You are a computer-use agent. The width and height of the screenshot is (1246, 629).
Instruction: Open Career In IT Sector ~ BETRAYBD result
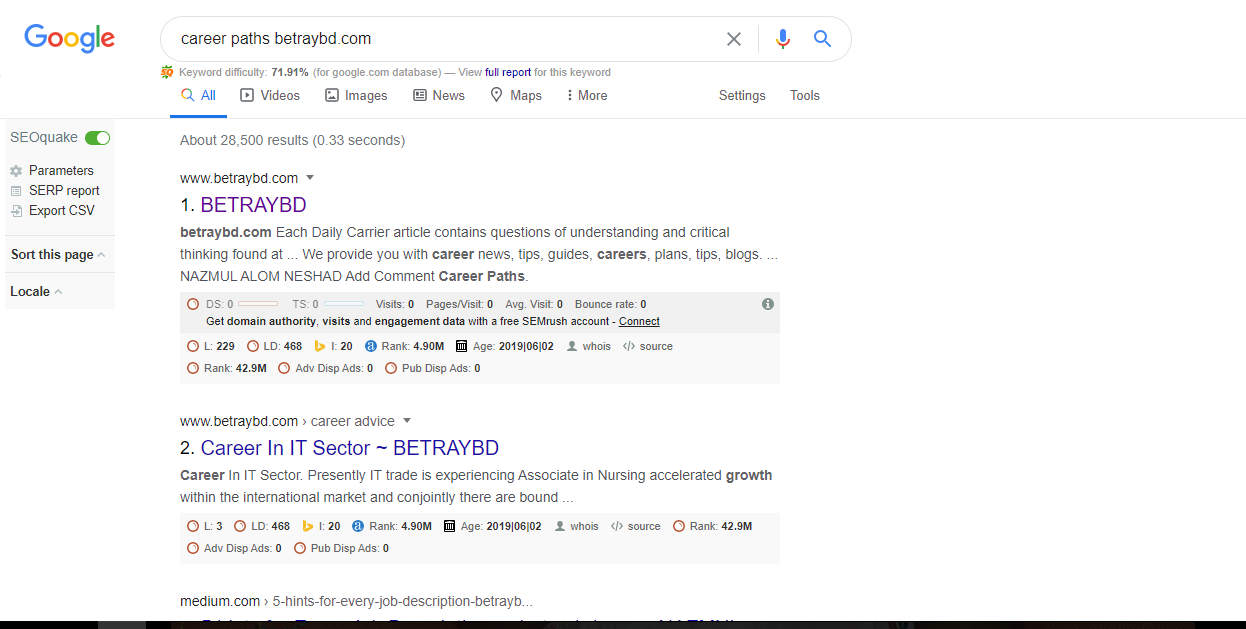coord(350,448)
